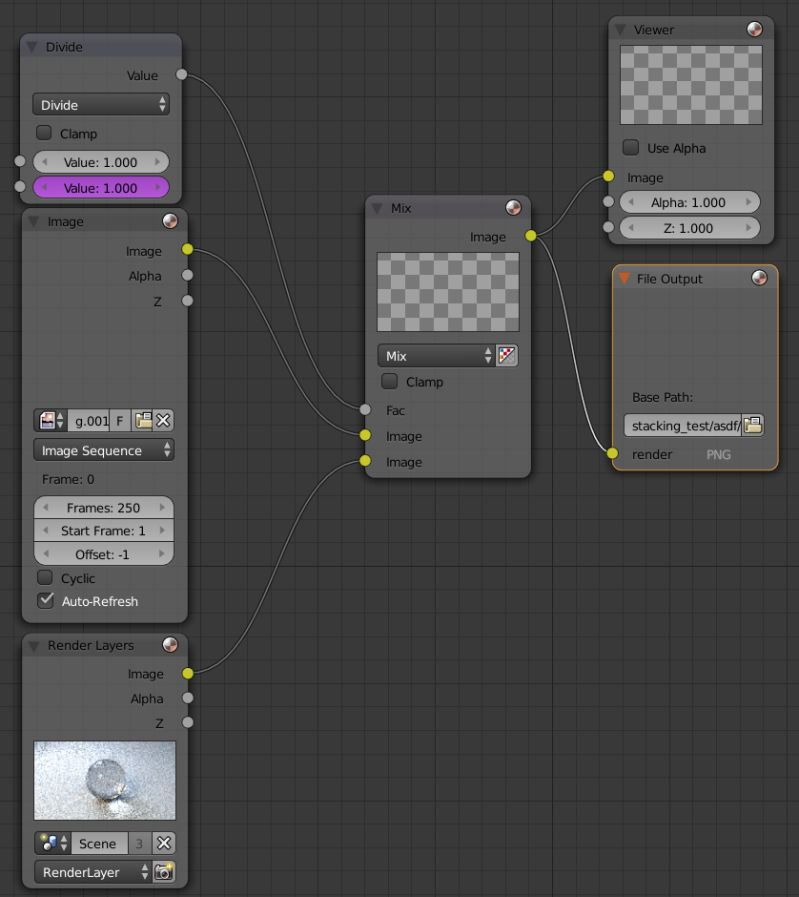This screenshot has height=897, width=799.
Task: Browse image datablock icon in Image node
Action: (x=51, y=420)
